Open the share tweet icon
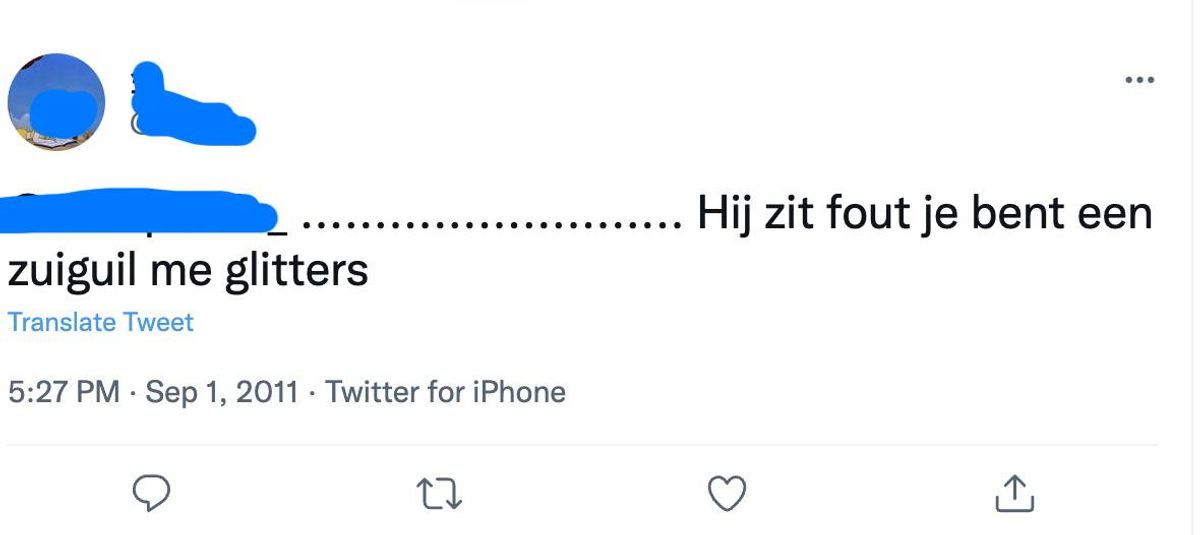The image size is (1200, 535). tap(1014, 492)
